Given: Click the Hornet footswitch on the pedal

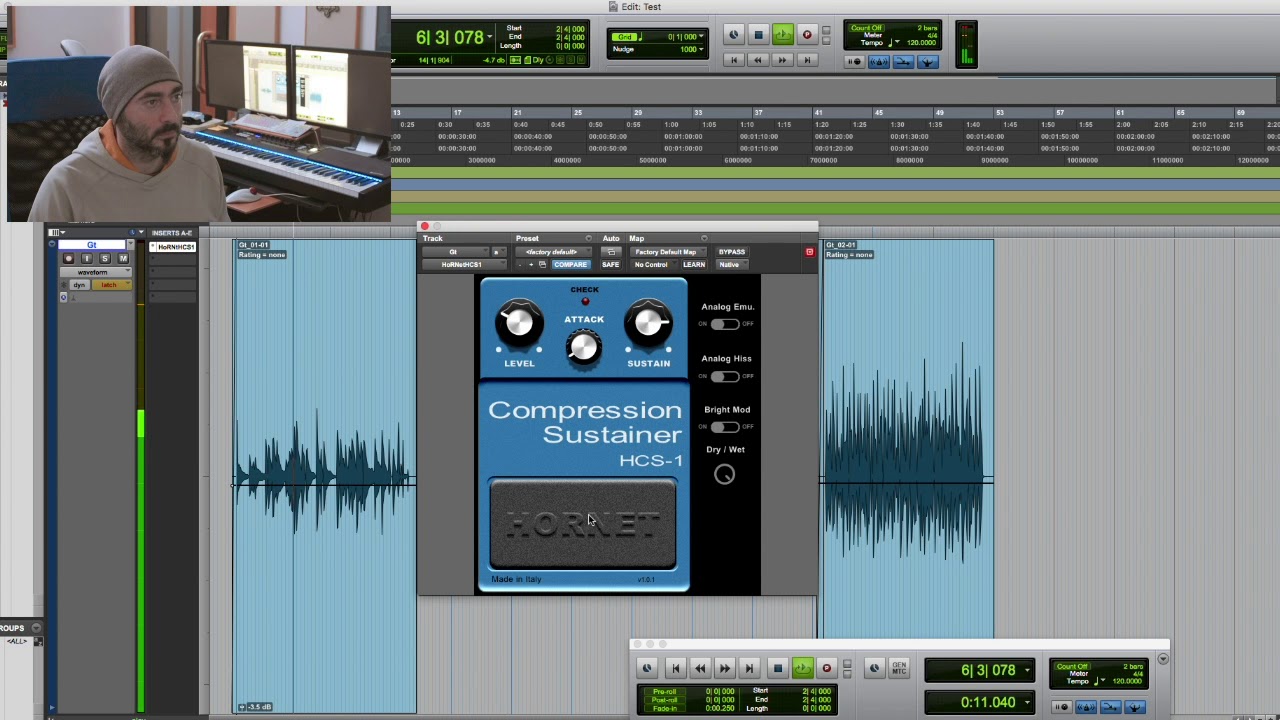Looking at the screenshot, I should coord(583,525).
